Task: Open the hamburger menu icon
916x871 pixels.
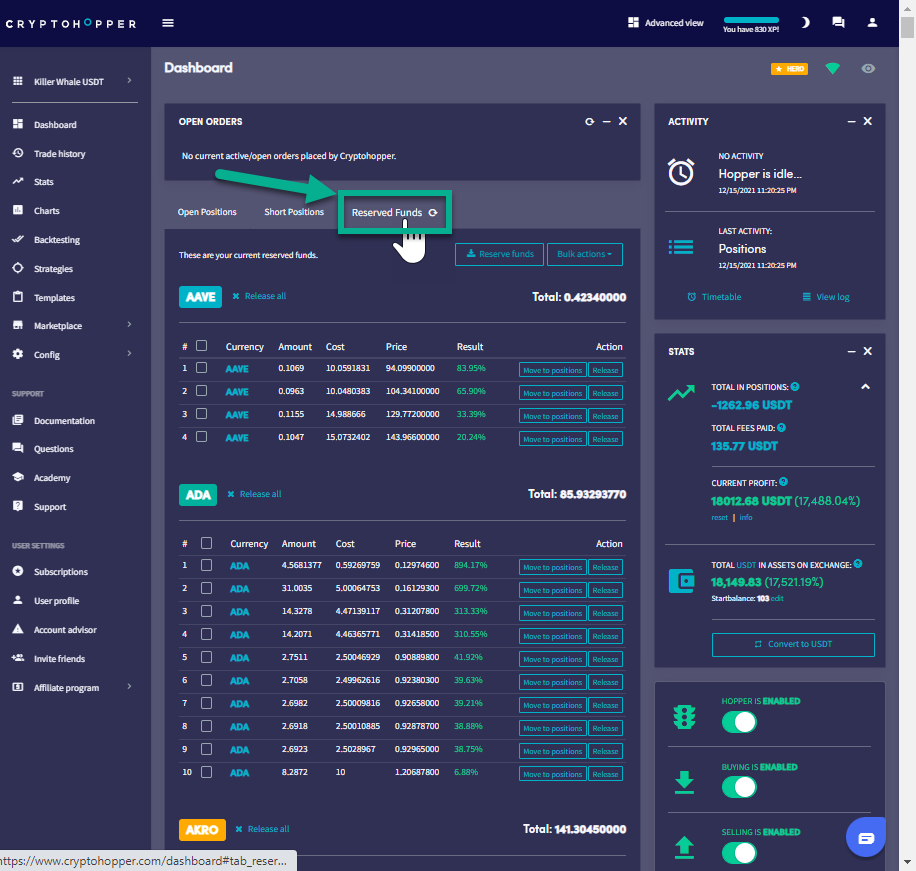Action: [168, 23]
